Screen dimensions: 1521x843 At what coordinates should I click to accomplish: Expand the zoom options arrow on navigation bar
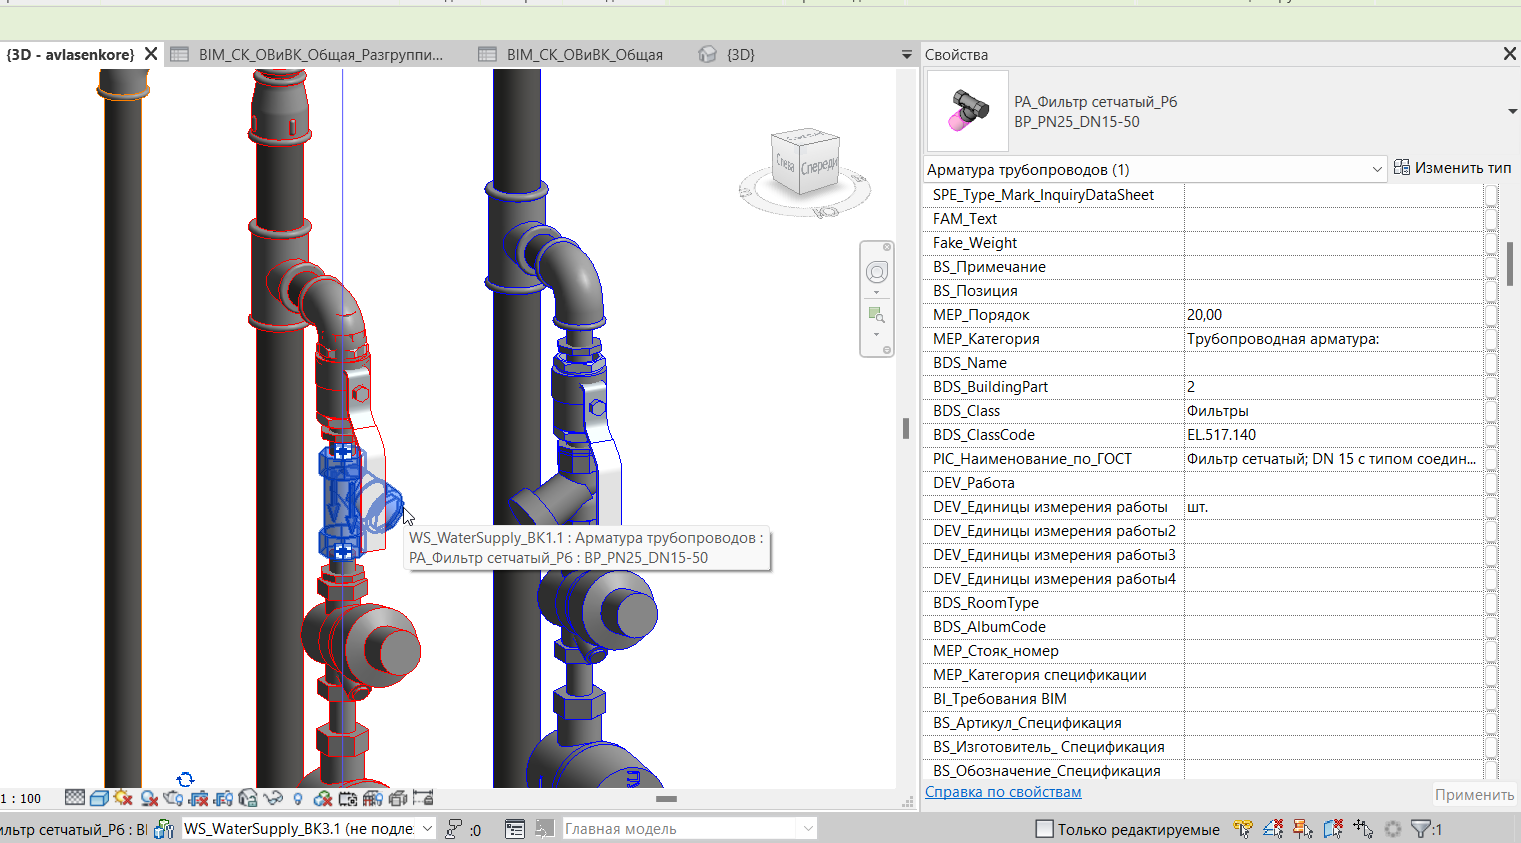click(877, 335)
